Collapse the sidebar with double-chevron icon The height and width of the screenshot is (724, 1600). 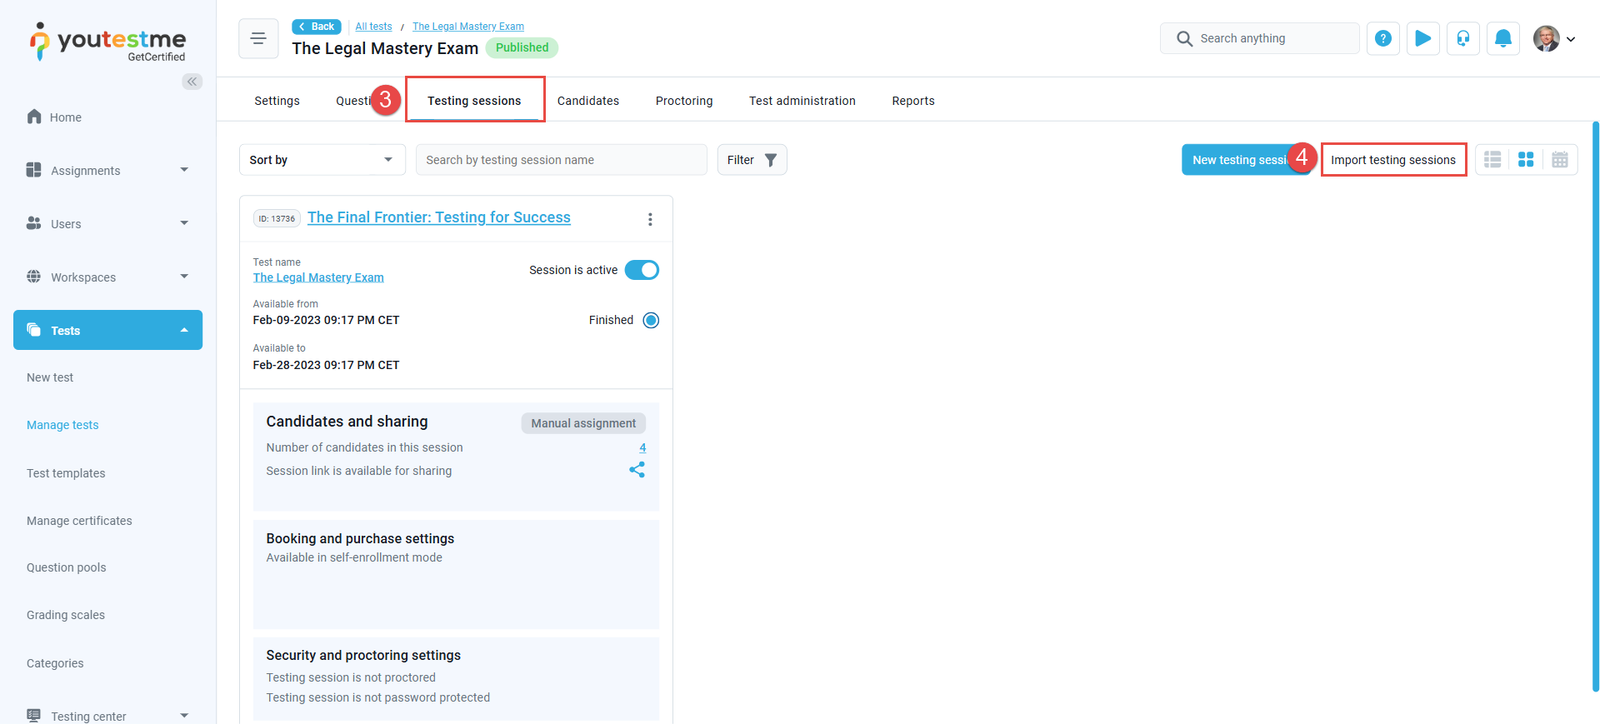point(192,82)
